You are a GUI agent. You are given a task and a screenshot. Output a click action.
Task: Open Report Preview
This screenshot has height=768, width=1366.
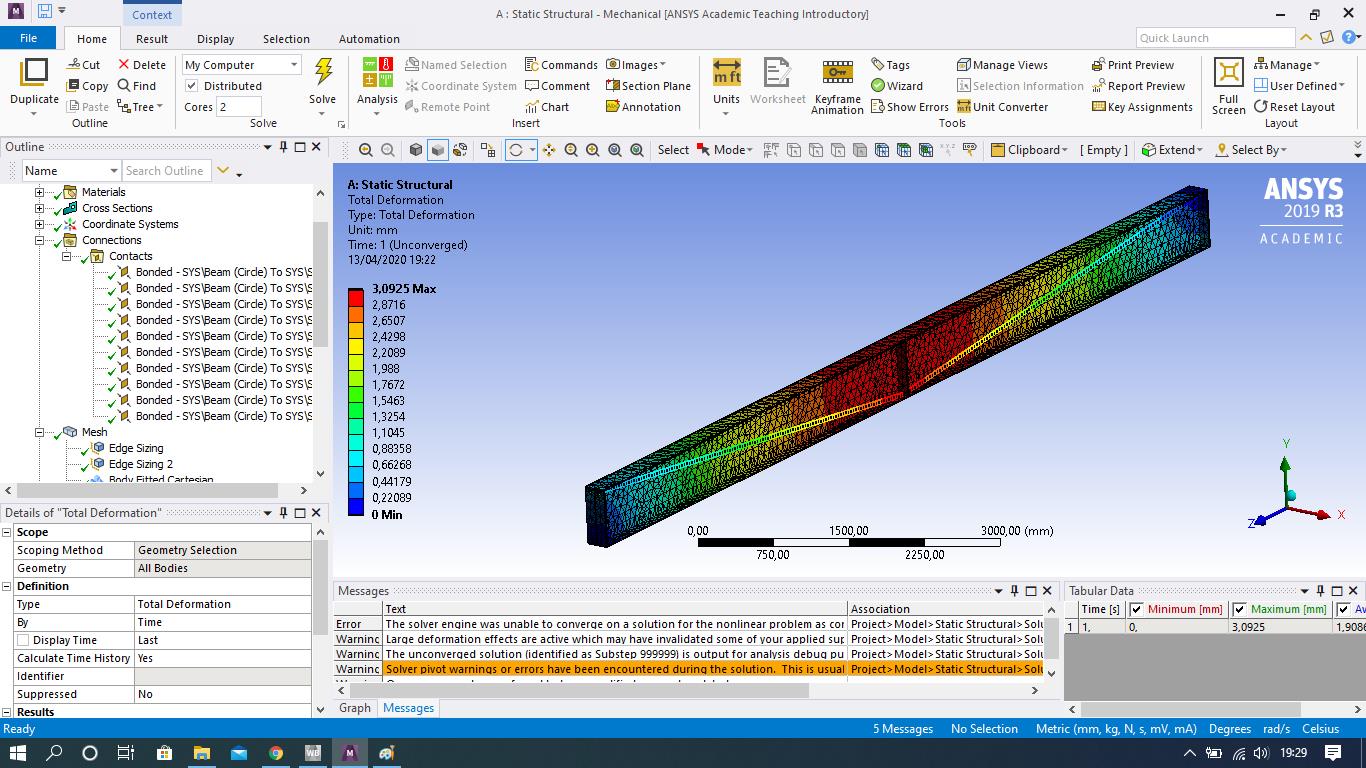tap(1139, 85)
